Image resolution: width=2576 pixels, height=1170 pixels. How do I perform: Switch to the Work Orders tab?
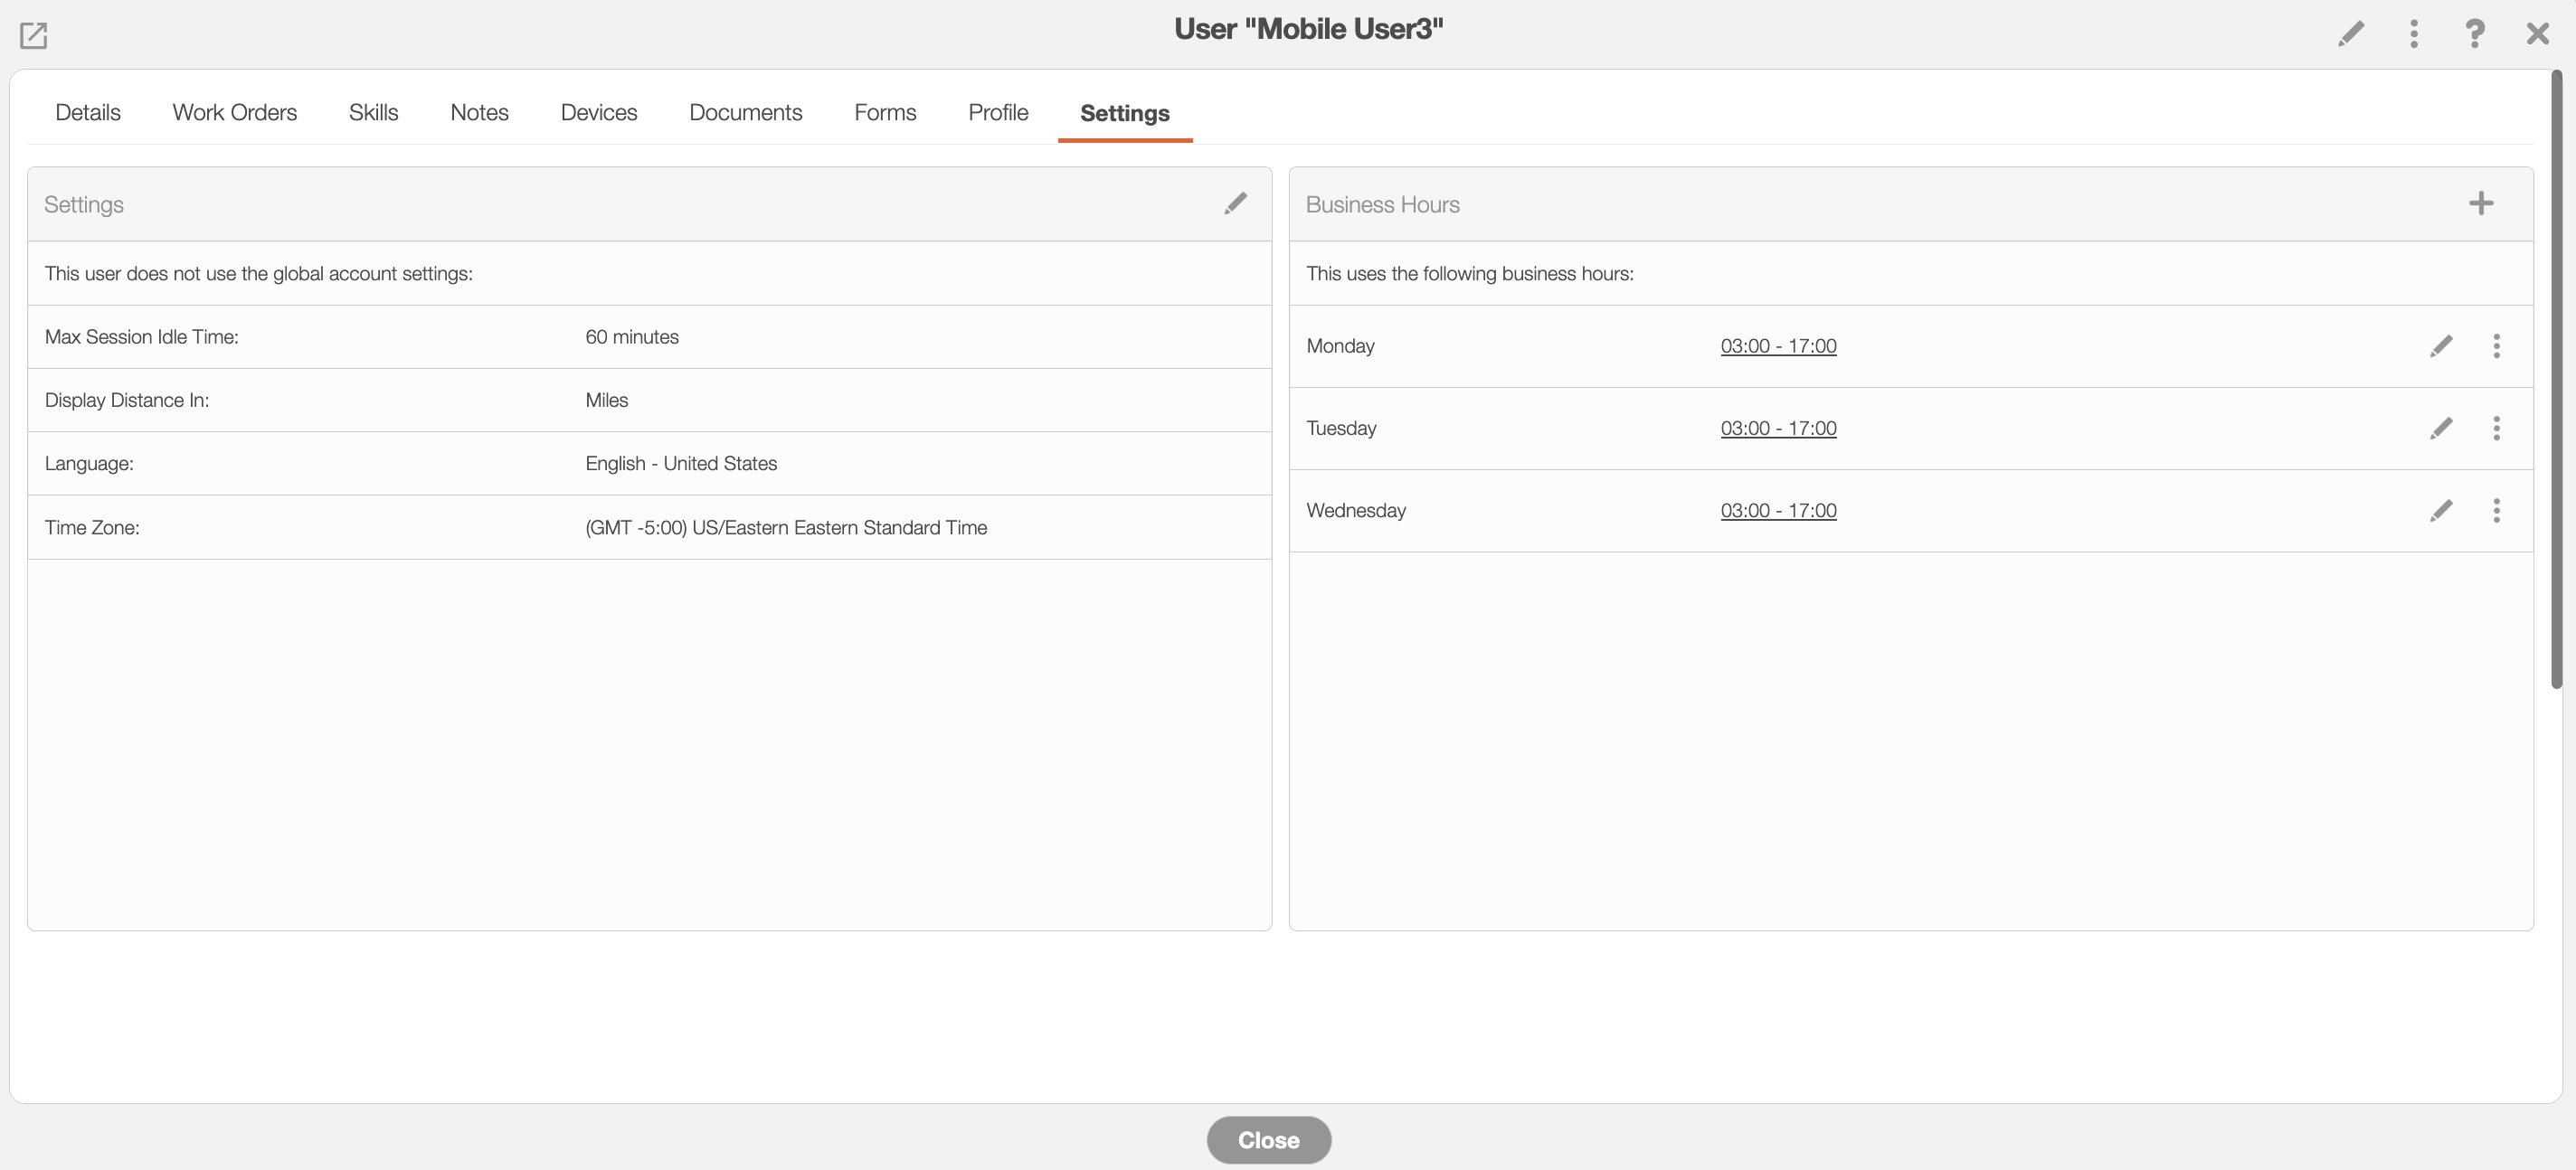point(234,112)
